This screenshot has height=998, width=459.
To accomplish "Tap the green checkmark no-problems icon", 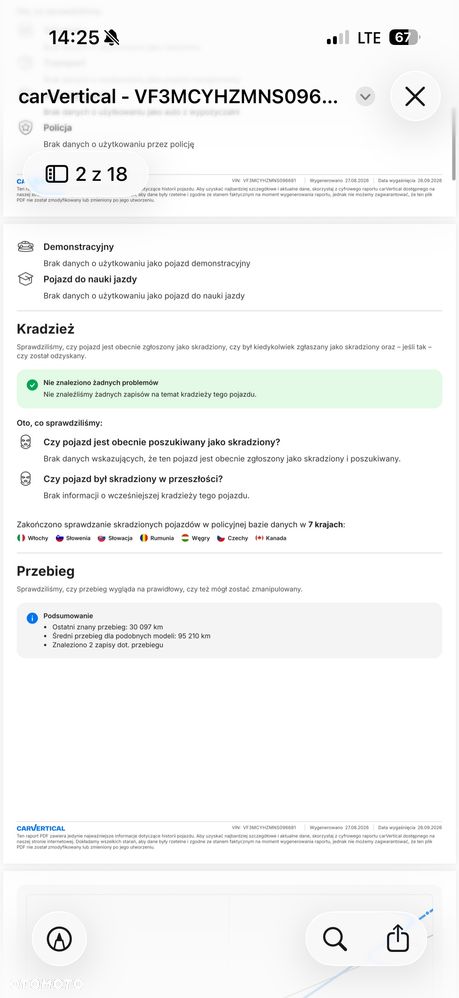I will [32, 384].
